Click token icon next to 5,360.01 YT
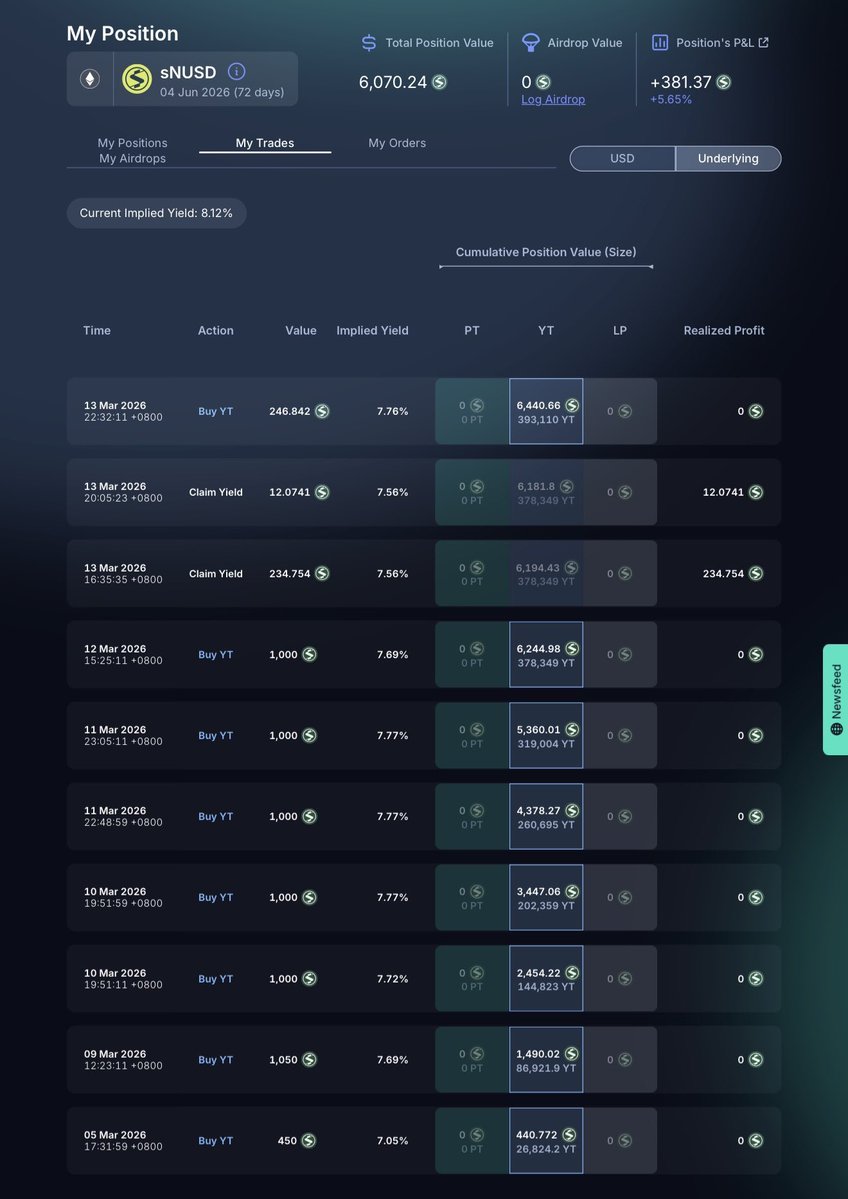The height and width of the screenshot is (1199, 848). (x=572, y=729)
